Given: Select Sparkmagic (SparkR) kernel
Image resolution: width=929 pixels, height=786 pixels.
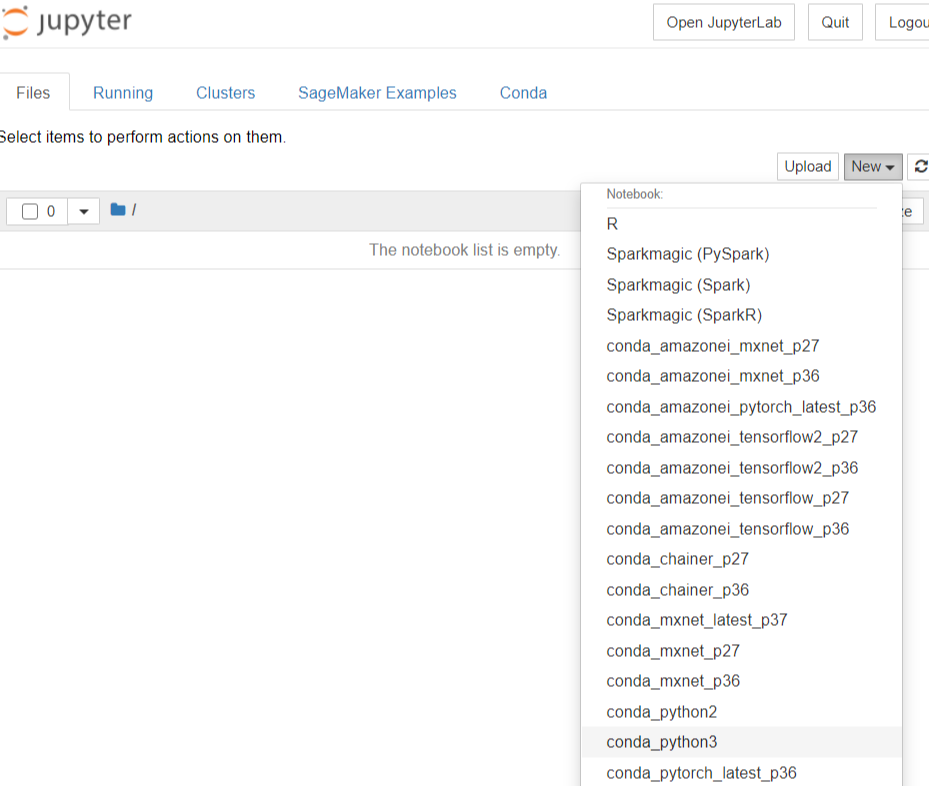Looking at the screenshot, I should coord(741,315).
